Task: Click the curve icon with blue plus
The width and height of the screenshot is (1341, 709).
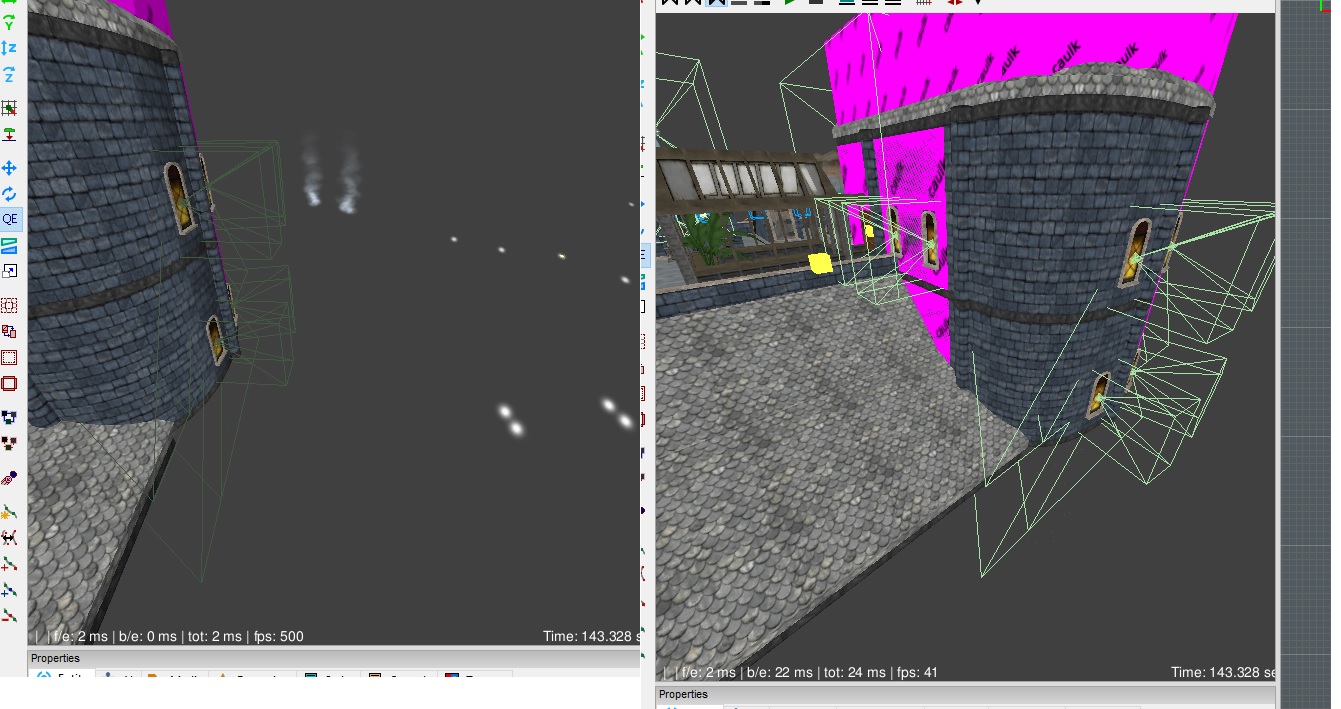Action: pyautogui.click(x=9, y=590)
